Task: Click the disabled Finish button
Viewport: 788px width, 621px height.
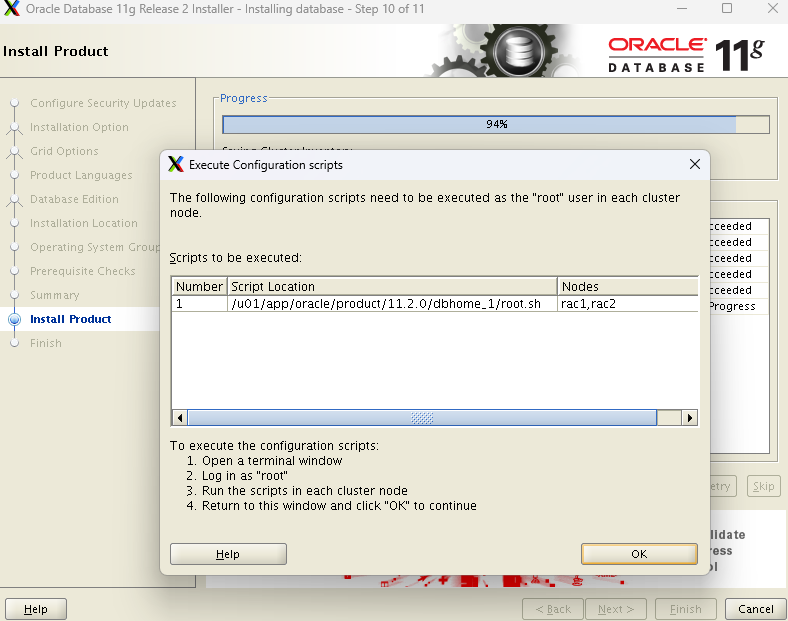Action: [685, 609]
